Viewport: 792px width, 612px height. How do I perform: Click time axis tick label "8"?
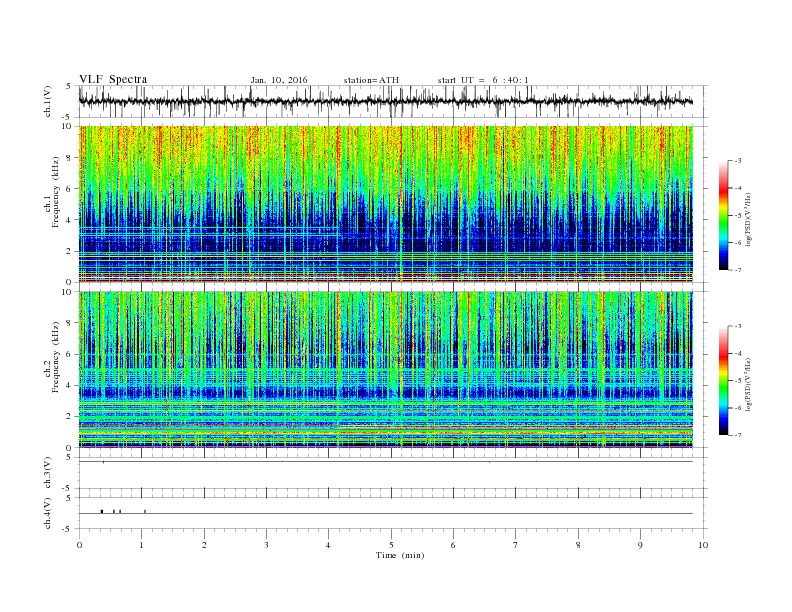click(578, 545)
